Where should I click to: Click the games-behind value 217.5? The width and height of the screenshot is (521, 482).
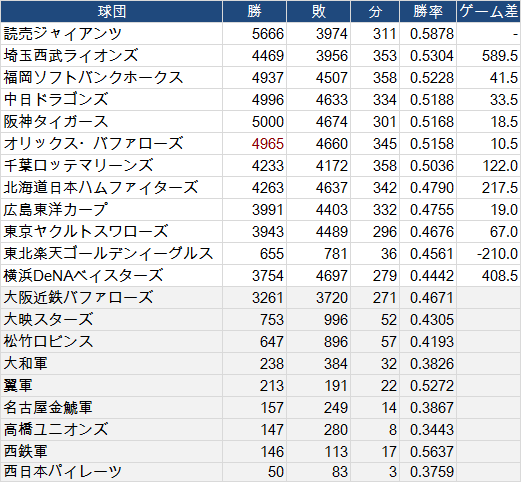coord(500,188)
